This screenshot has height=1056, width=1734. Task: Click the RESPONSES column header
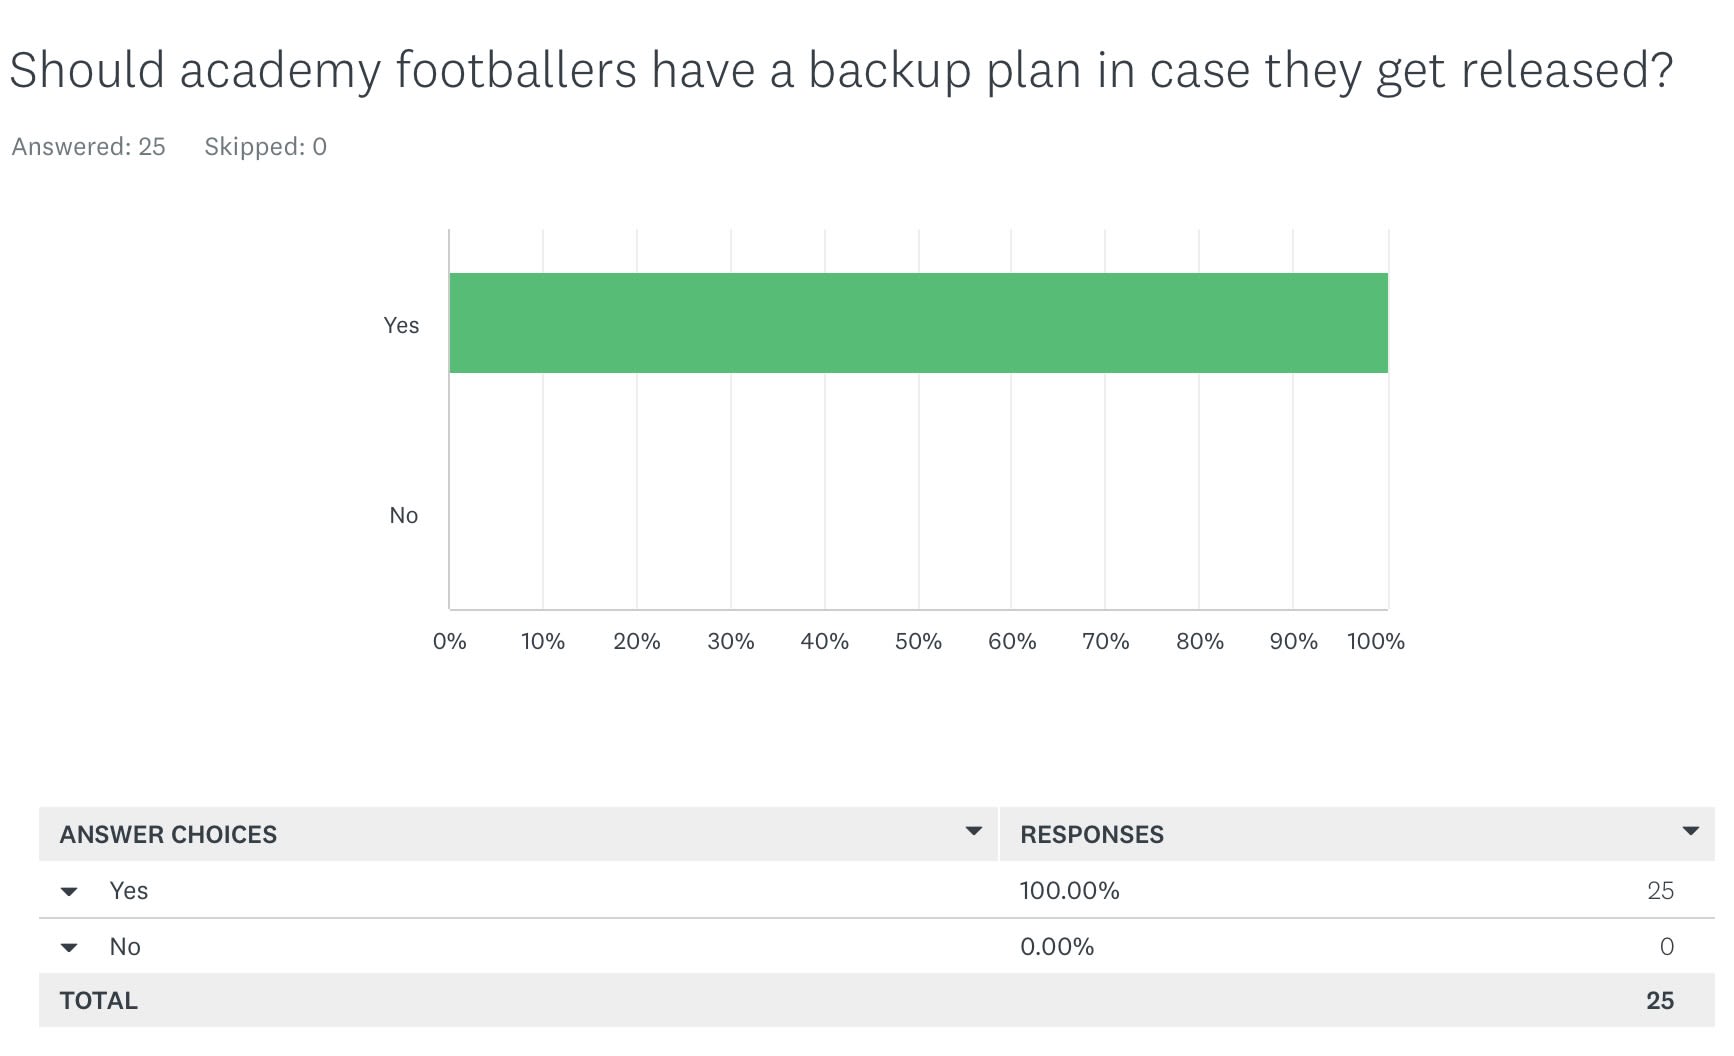pyautogui.click(x=1092, y=835)
